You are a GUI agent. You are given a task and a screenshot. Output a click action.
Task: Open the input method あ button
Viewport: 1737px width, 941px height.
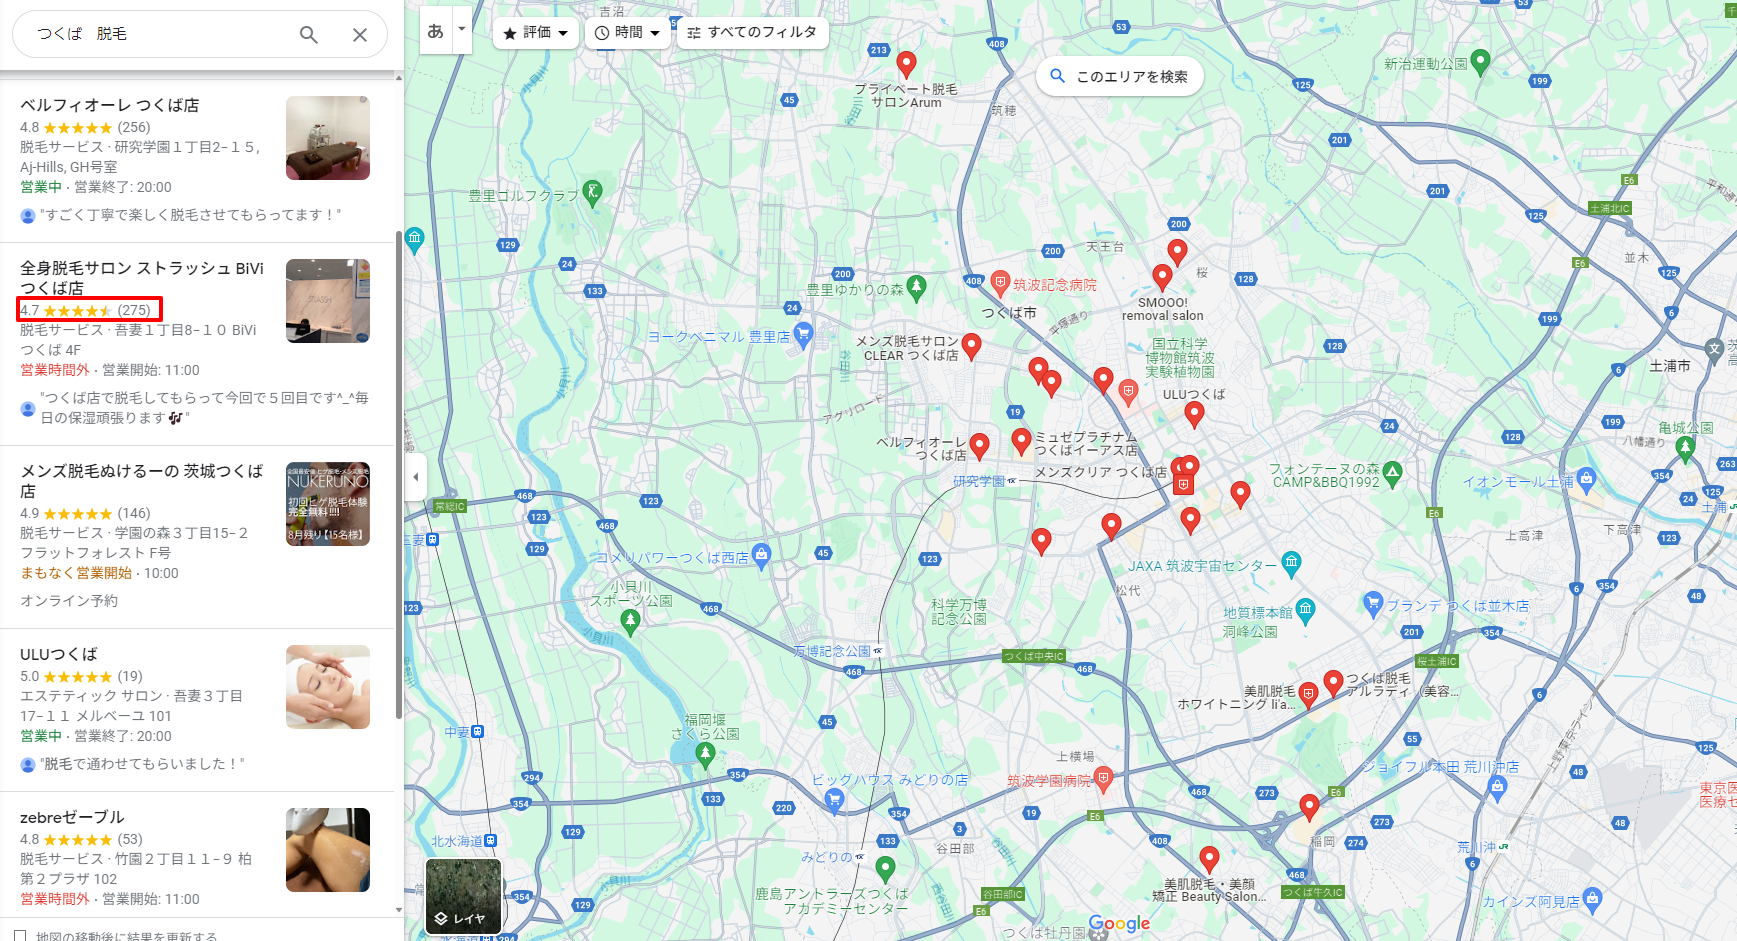(435, 31)
